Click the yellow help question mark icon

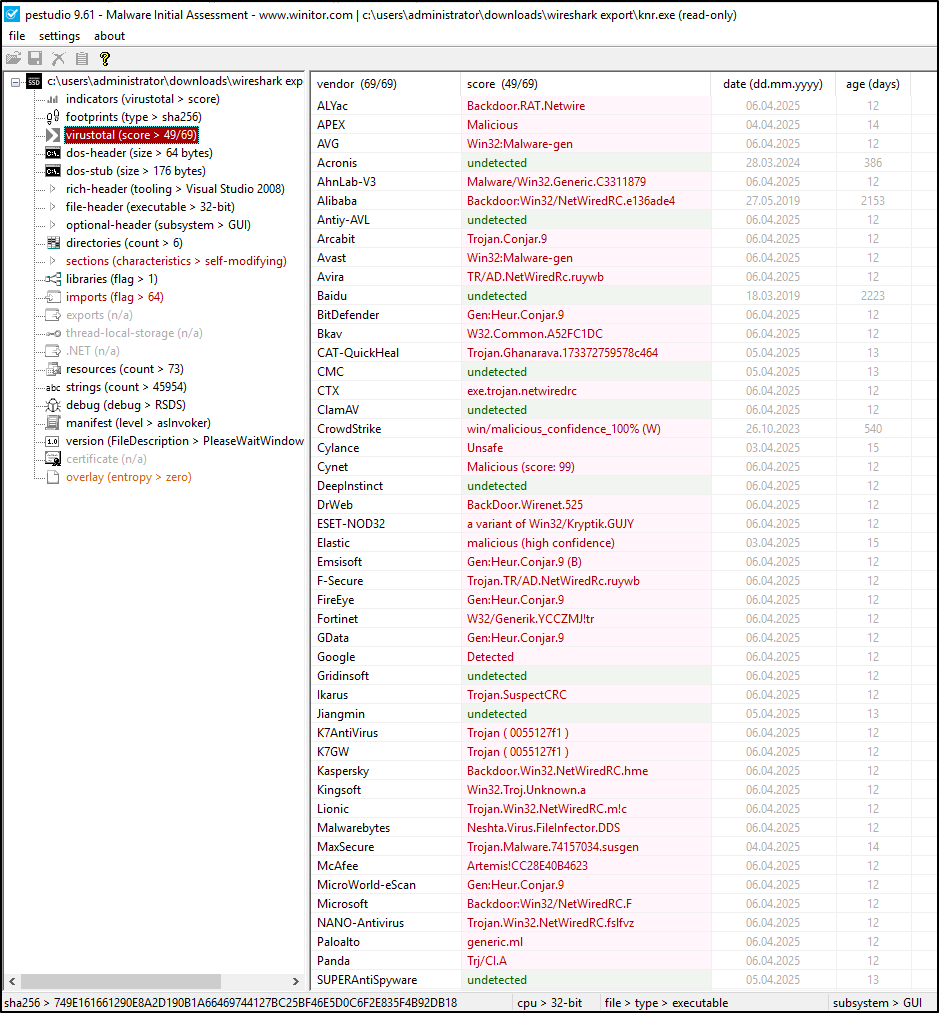click(x=105, y=59)
